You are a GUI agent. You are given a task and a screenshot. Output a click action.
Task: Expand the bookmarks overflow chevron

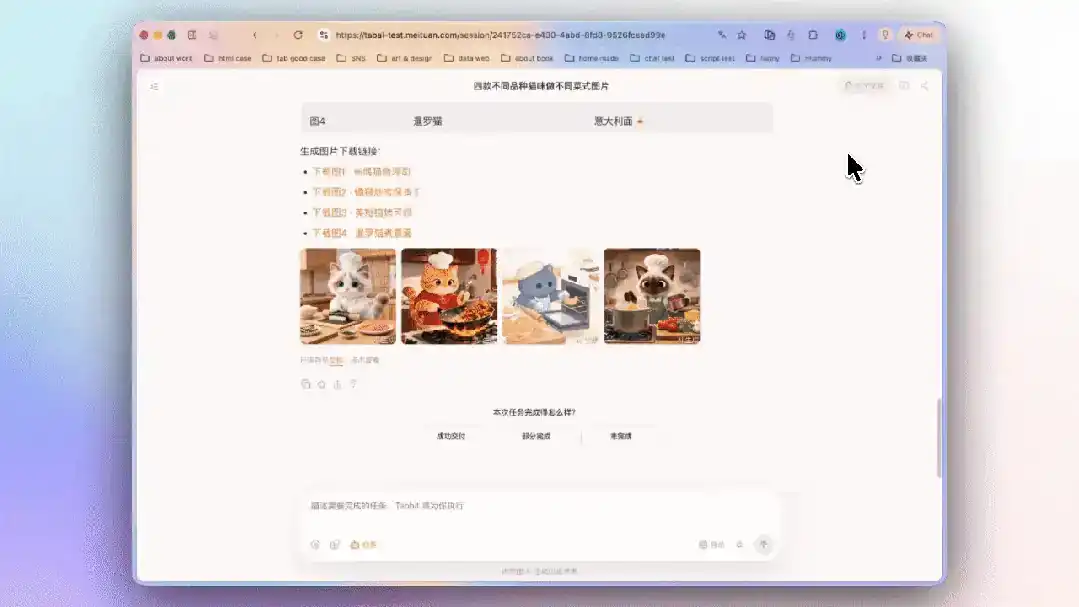point(879,58)
